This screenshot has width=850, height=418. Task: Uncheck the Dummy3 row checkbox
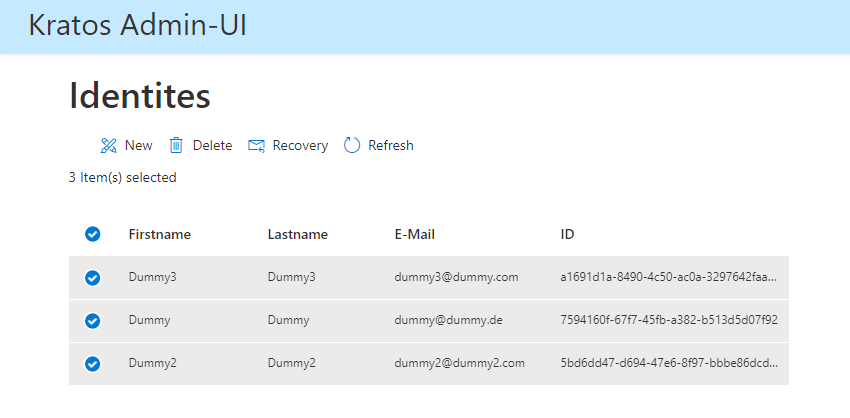click(x=93, y=278)
